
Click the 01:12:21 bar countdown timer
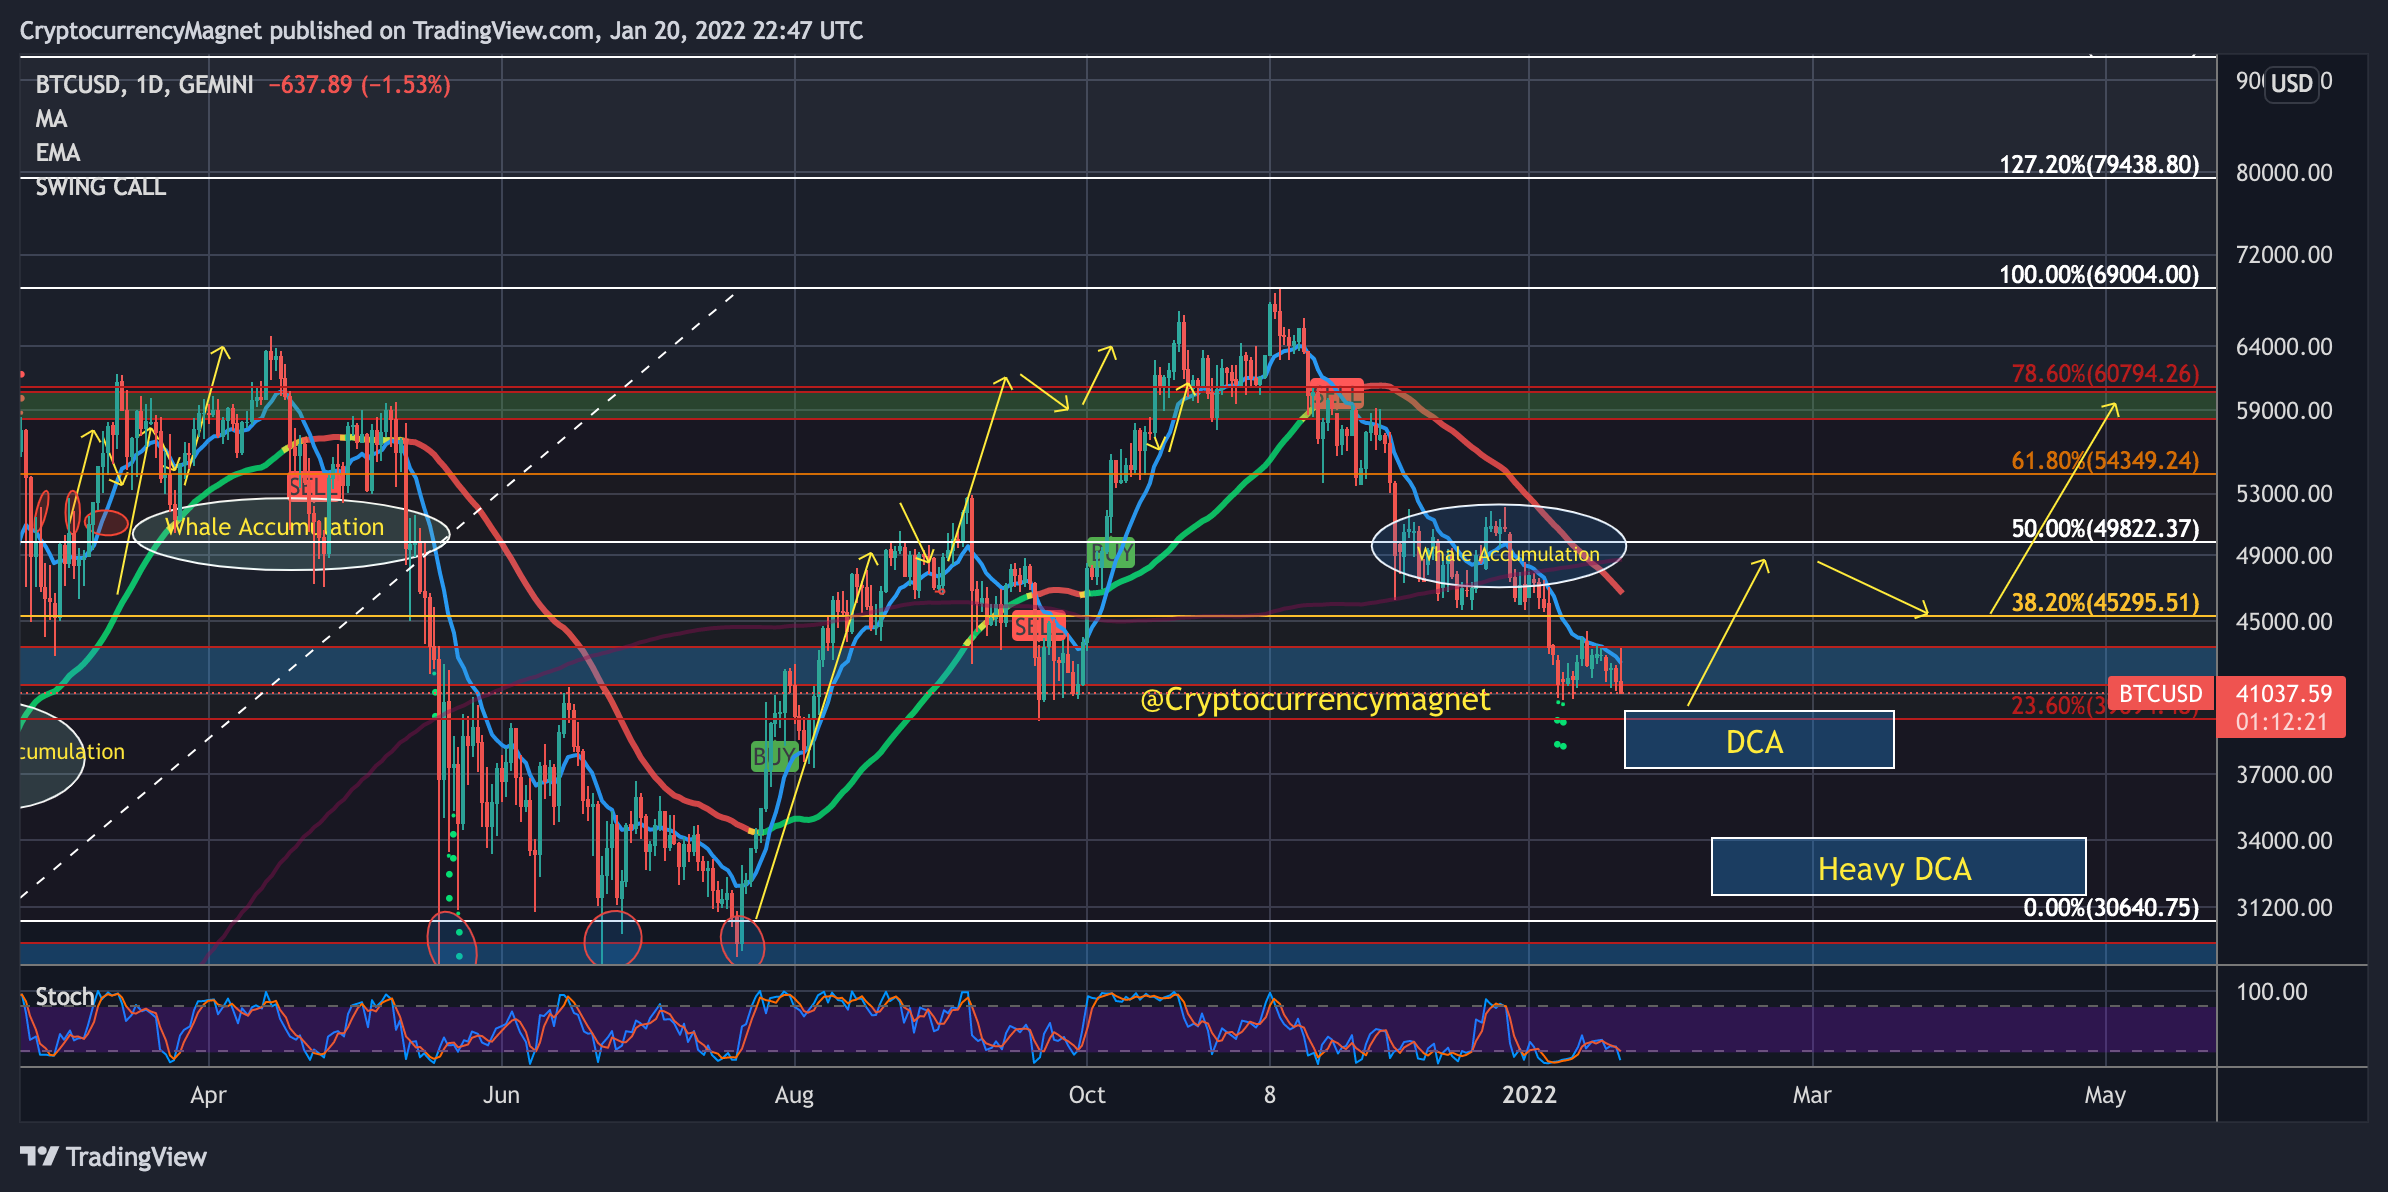pyautogui.click(x=2283, y=722)
